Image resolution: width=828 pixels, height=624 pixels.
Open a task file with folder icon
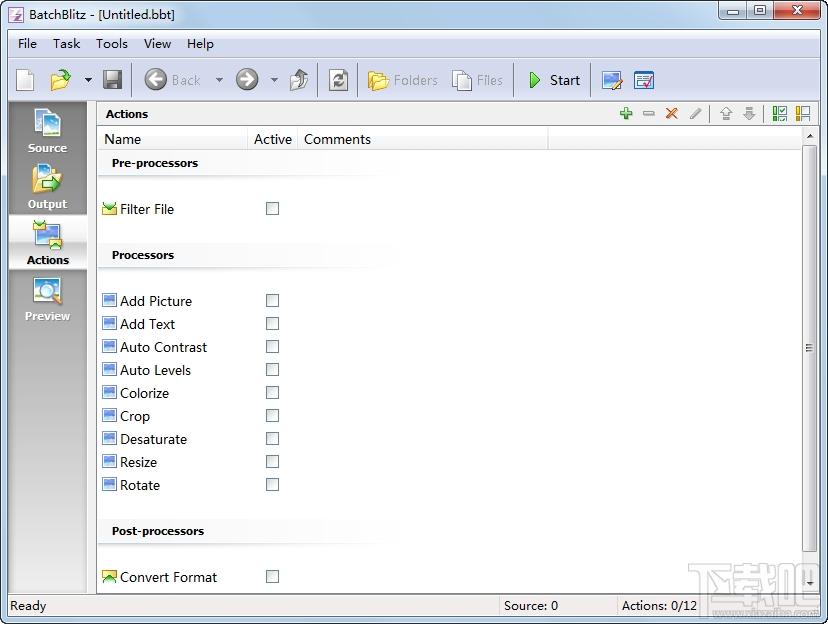[61, 80]
